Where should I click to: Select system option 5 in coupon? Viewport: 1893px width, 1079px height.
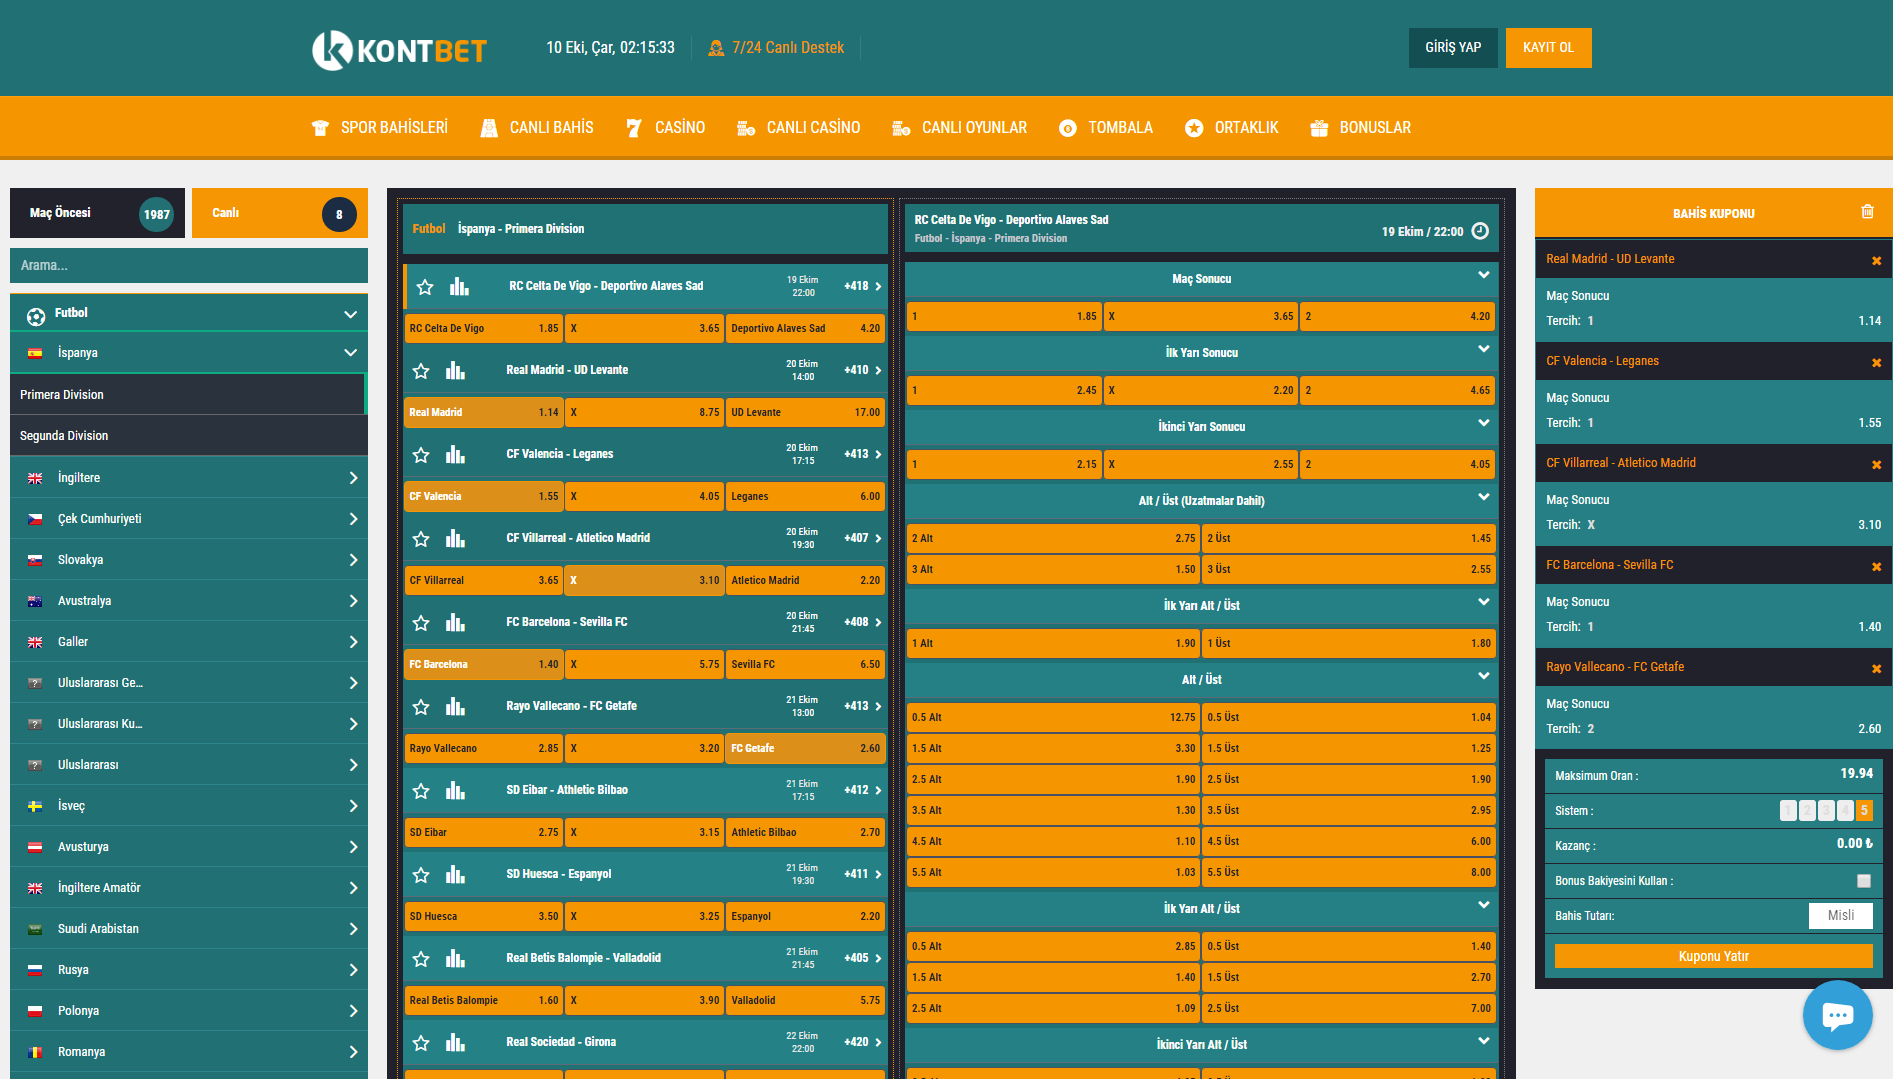pos(1864,811)
